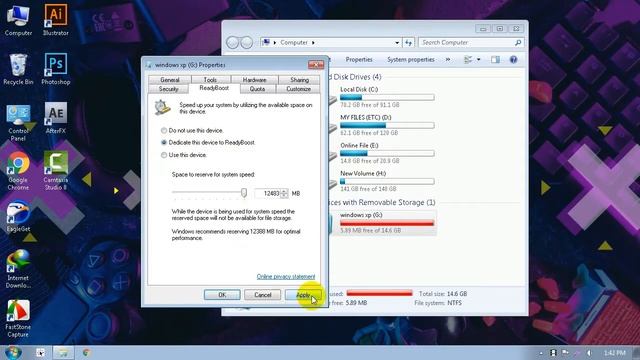Switch to the Quota tab
Screen dimensions: 640x360
point(257,89)
